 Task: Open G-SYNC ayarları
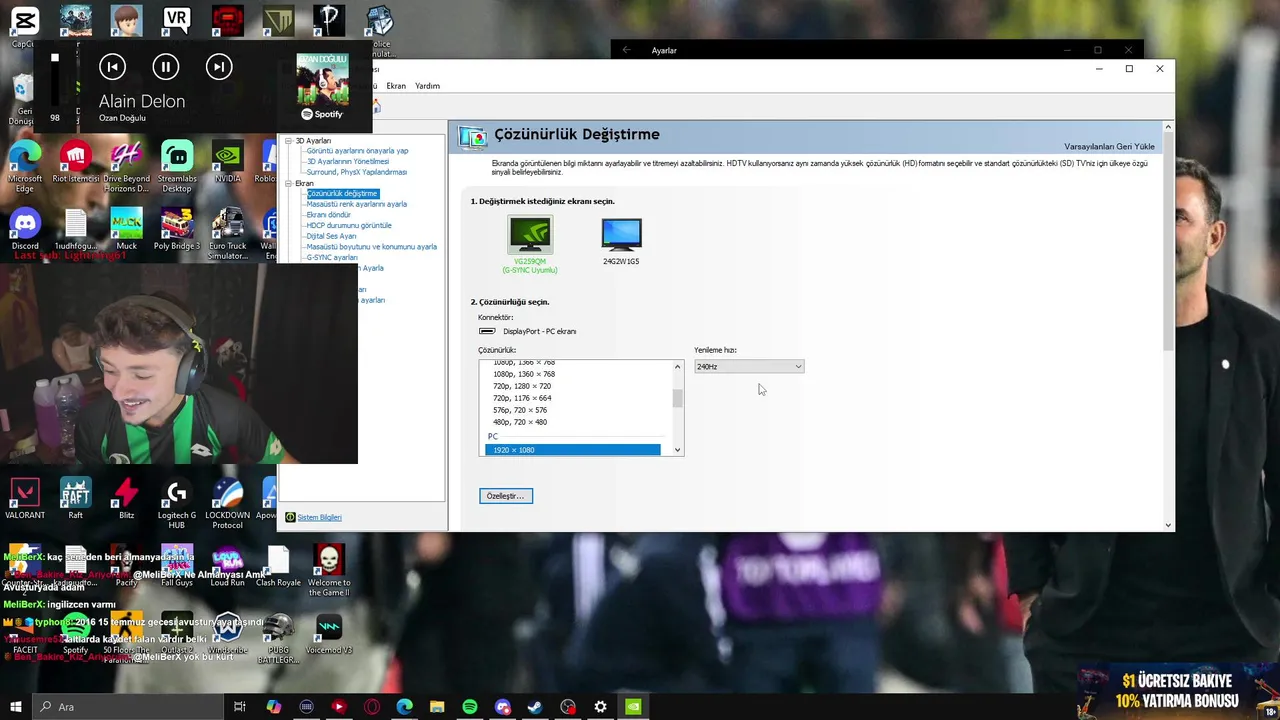click(x=332, y=257)
